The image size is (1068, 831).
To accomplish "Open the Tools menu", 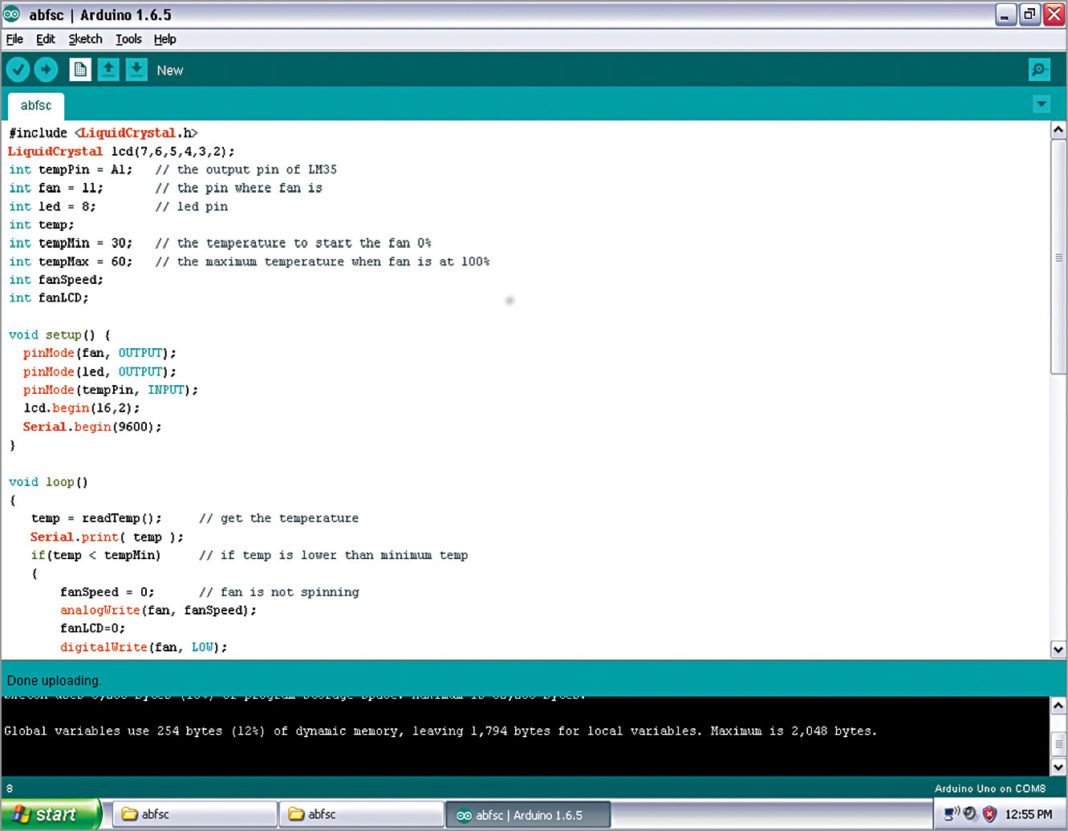I will [128, 39].
